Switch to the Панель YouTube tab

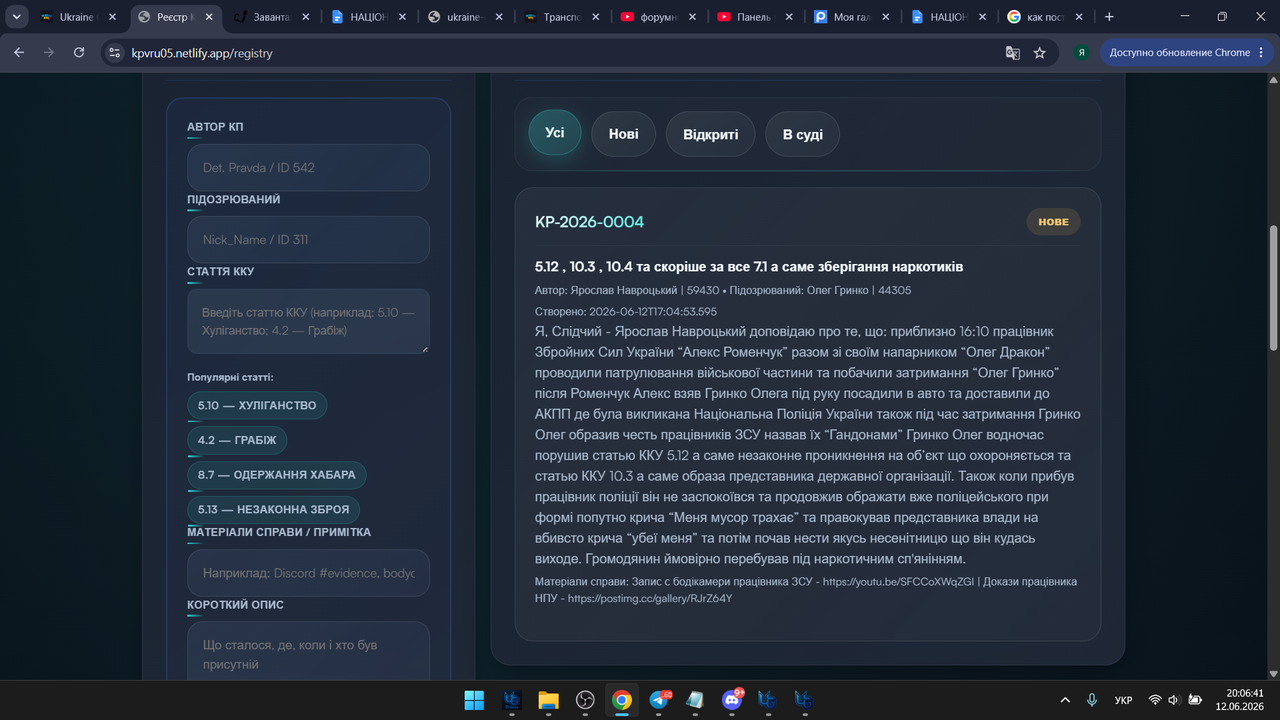pyautogui.click(x=756, y=17)
